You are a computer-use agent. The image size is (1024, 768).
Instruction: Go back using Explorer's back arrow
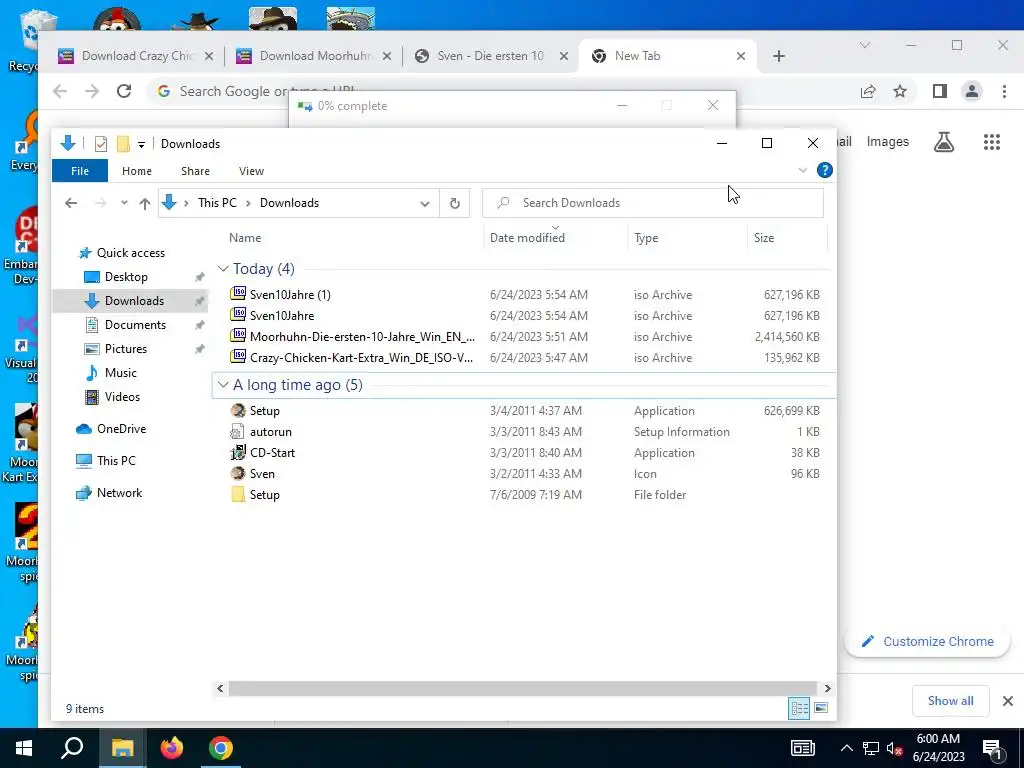71,203
